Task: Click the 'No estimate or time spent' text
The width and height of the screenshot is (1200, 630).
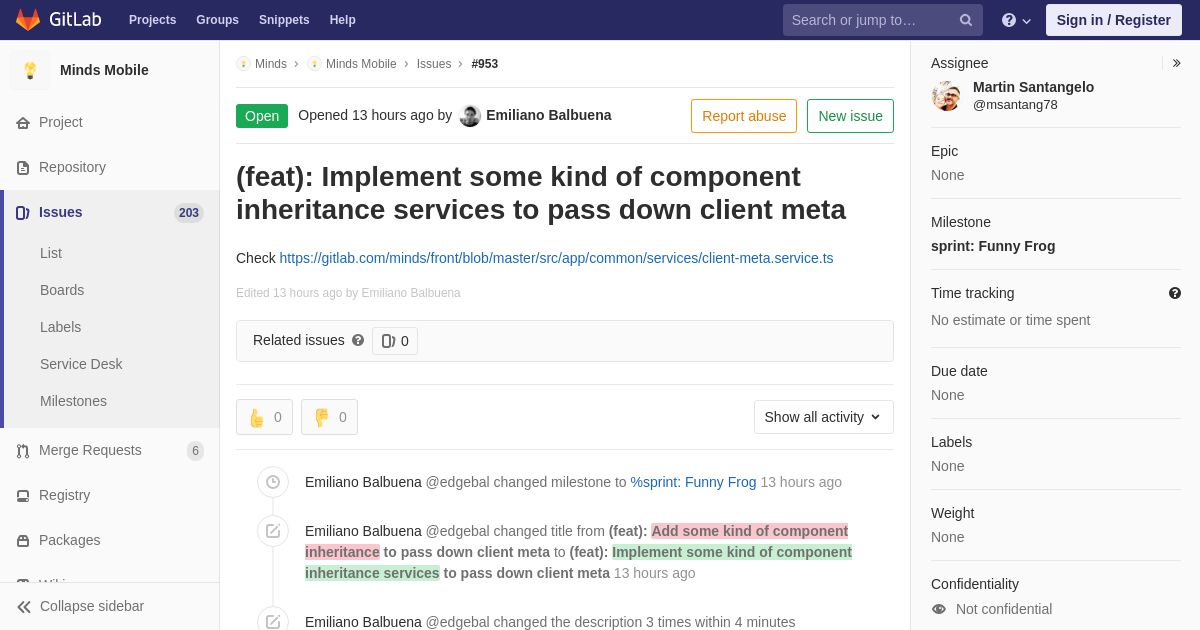Action: (x=1011, y=320)
